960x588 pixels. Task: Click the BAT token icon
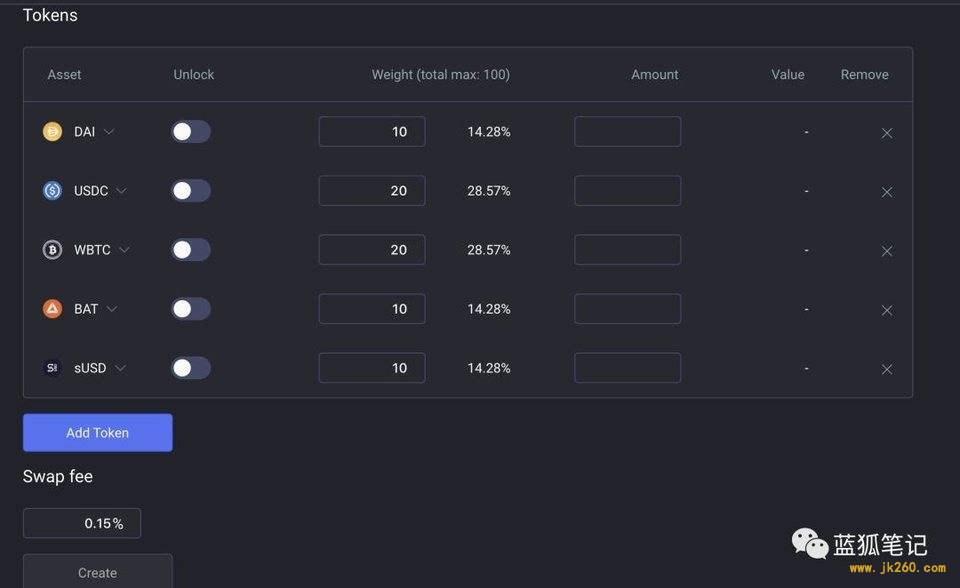point(52,309)
